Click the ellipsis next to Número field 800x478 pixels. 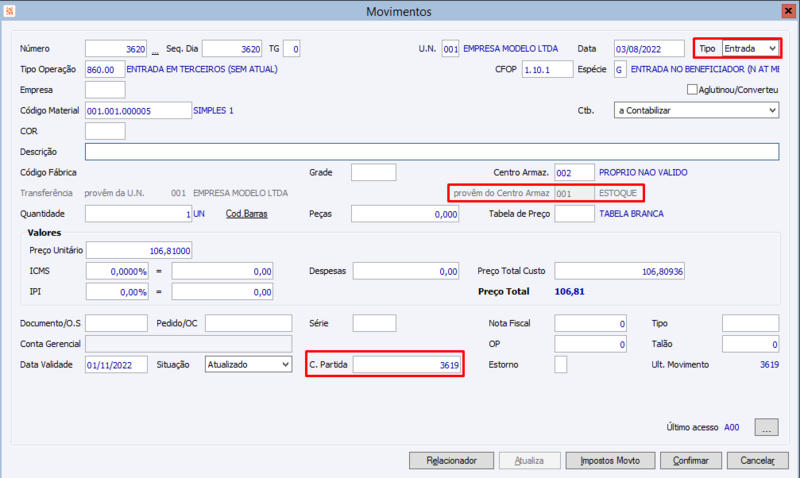(155, 51)
